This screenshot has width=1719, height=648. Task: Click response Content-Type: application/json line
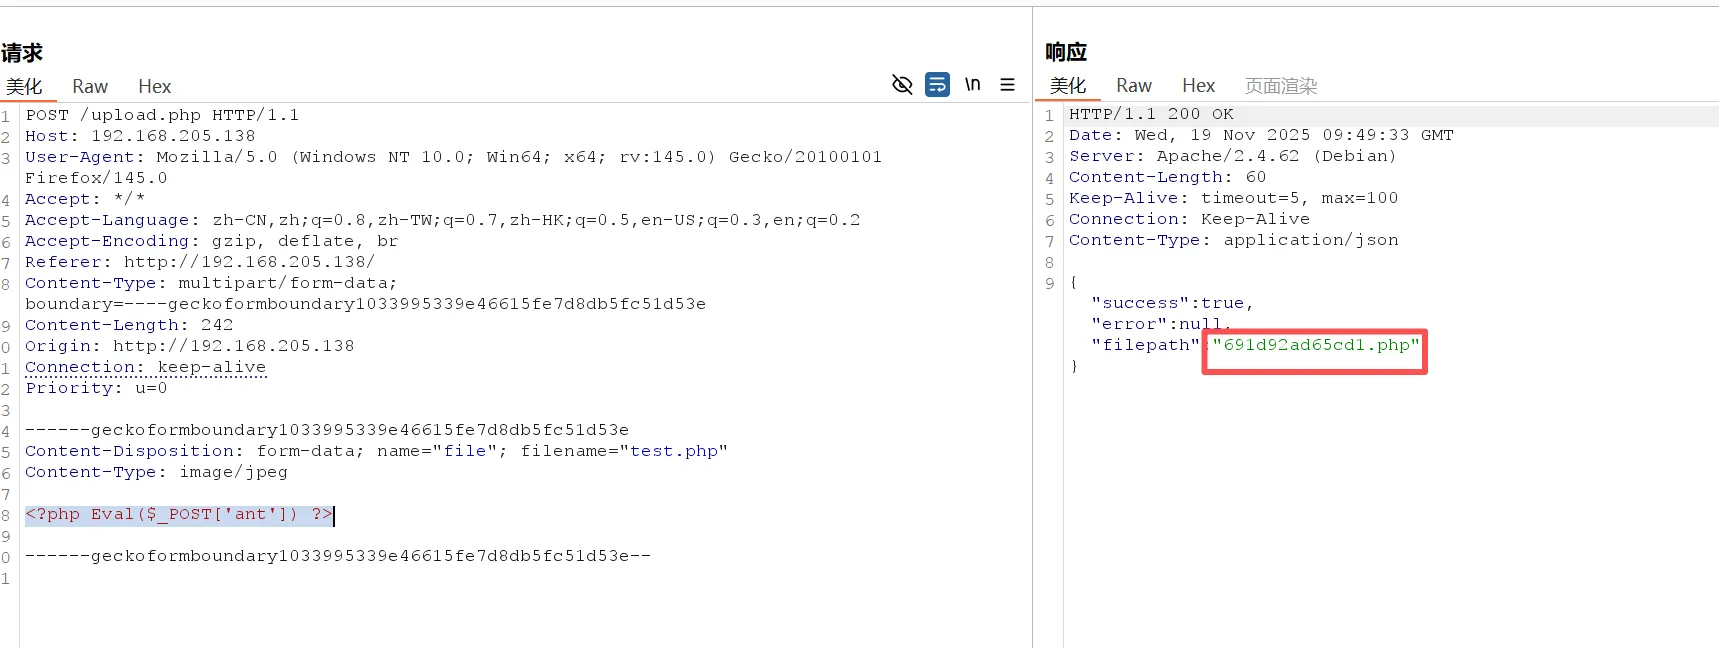(x=1234, y=240)
